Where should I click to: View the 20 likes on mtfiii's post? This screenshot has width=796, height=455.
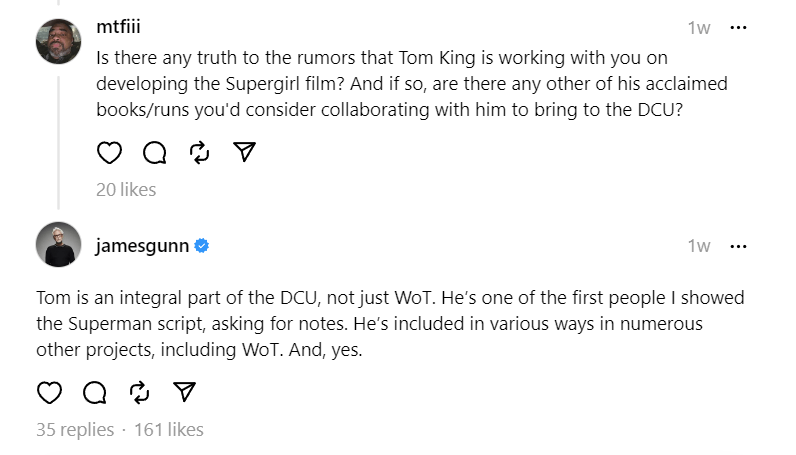point(126,189)
